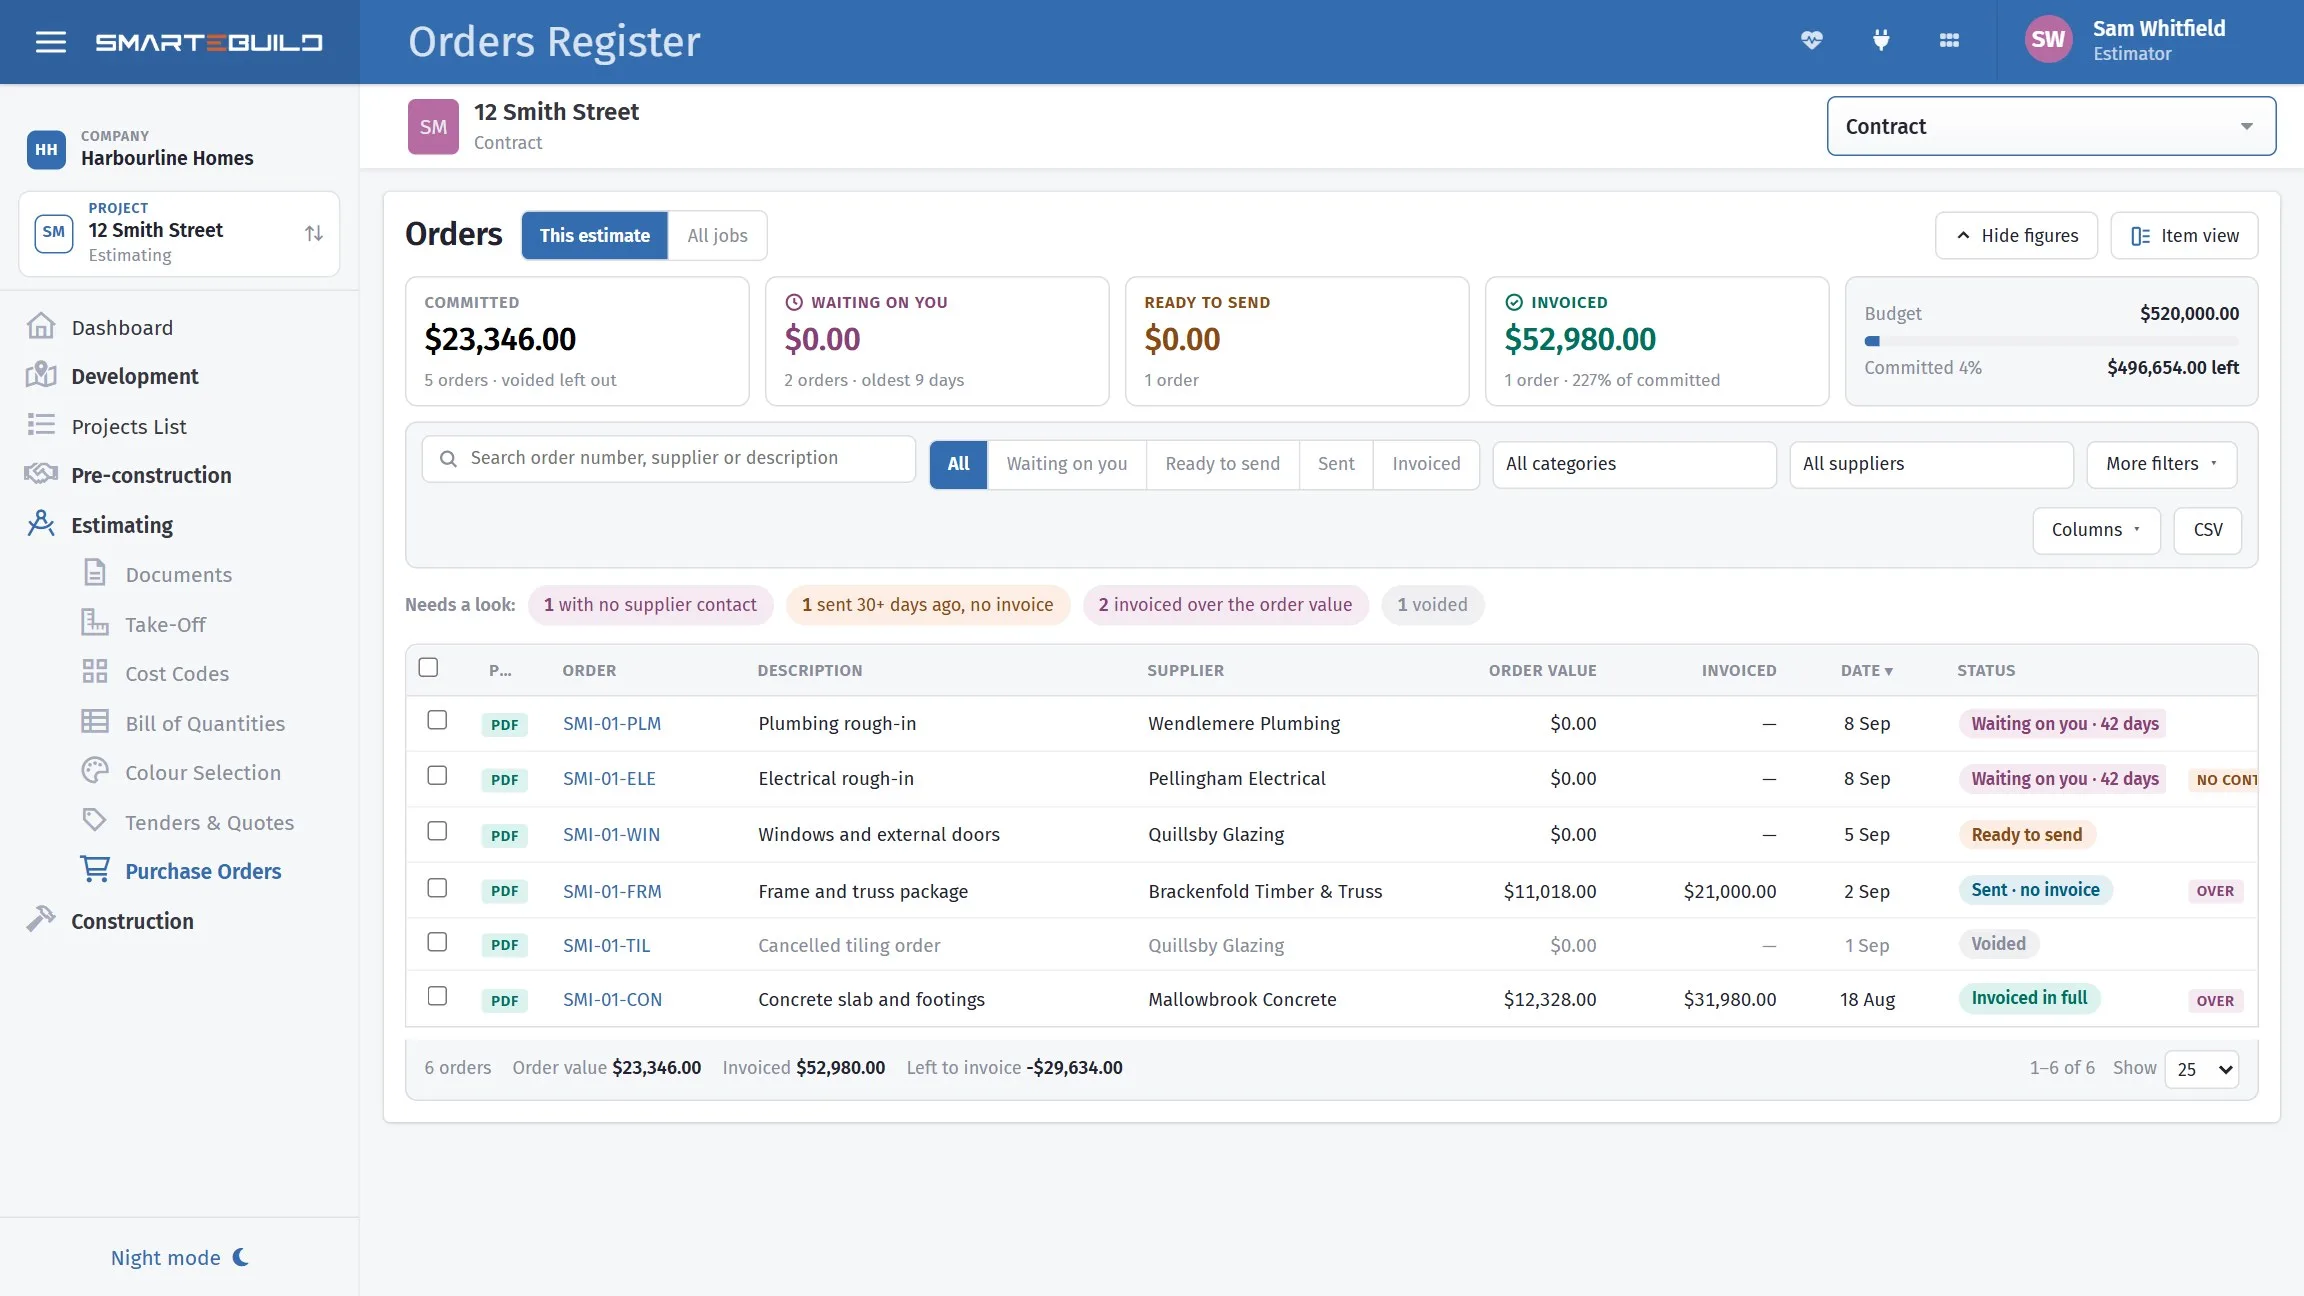Screen dimensions: 2304x1296
Task: Open Documents in Estimating sidebar
Action: coord(178,574)
